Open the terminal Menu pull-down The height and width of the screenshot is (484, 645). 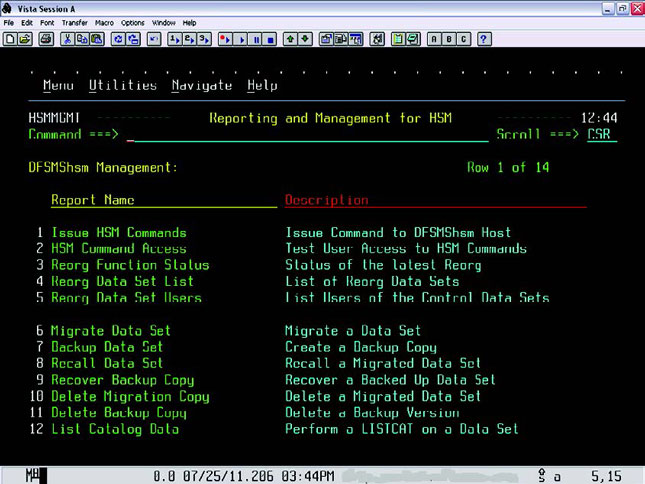[58, 86]
